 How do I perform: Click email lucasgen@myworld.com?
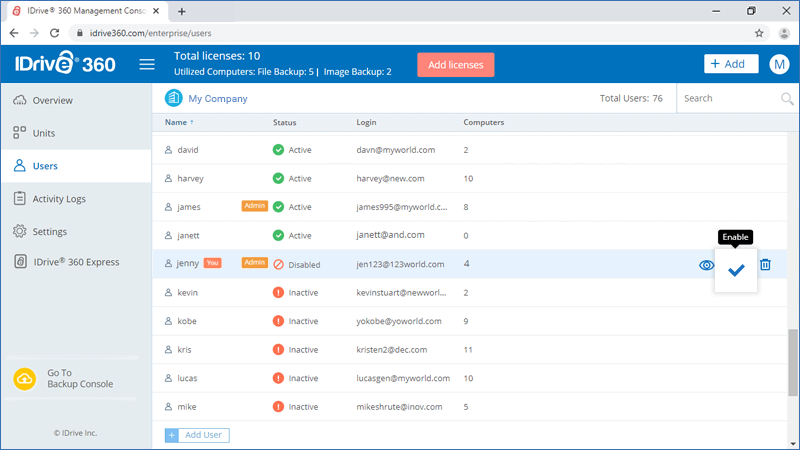pos(403,378)
